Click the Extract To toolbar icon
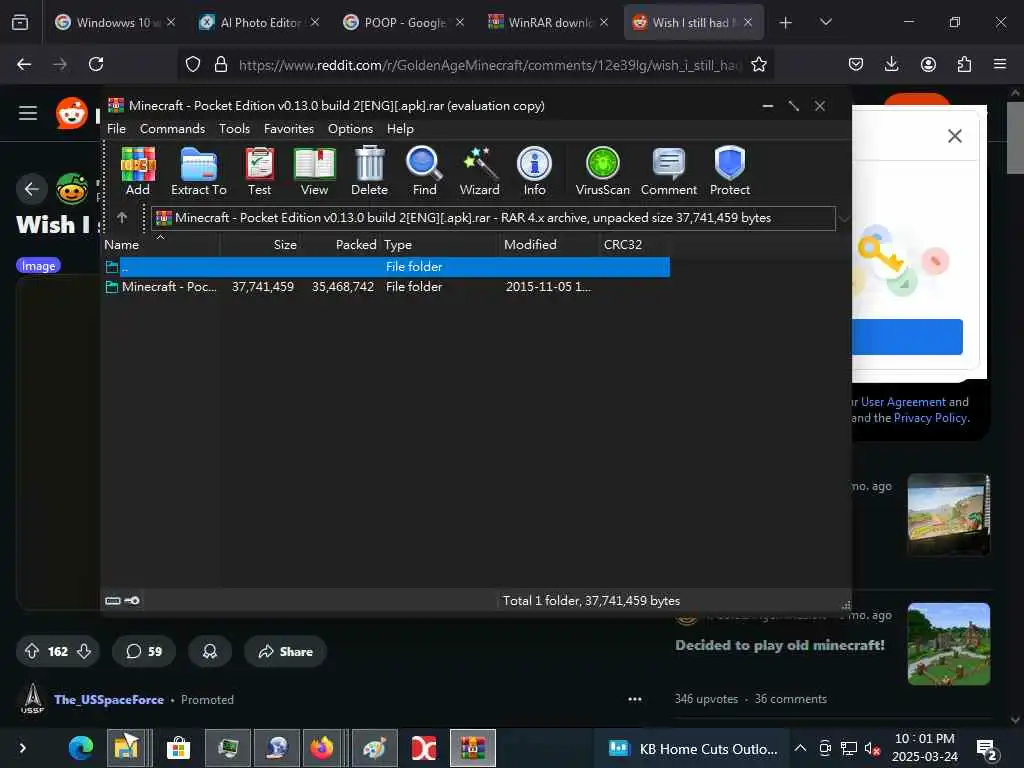 tap(199, 171)
